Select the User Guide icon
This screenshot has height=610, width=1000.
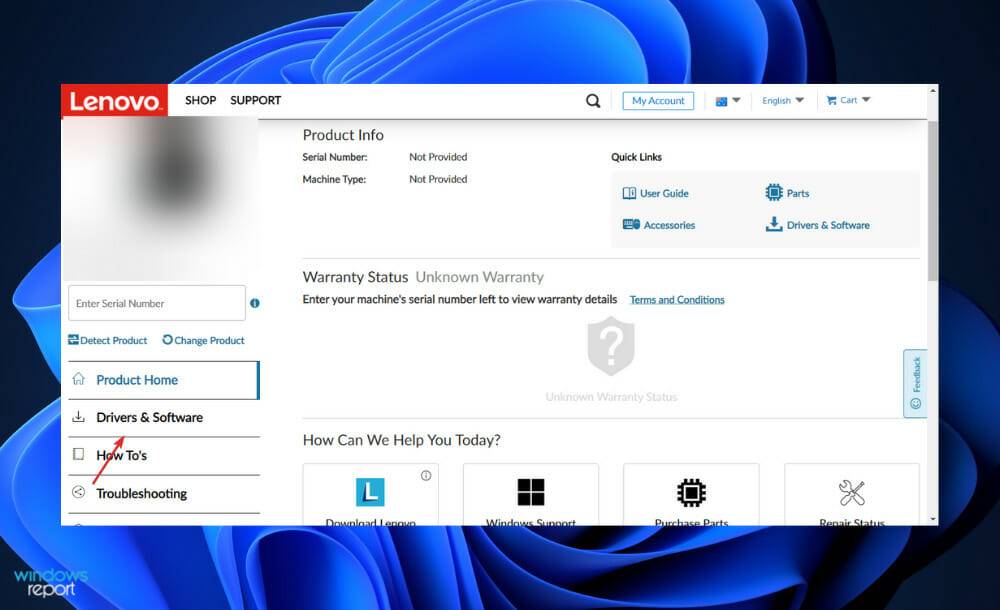pos(635,192)
